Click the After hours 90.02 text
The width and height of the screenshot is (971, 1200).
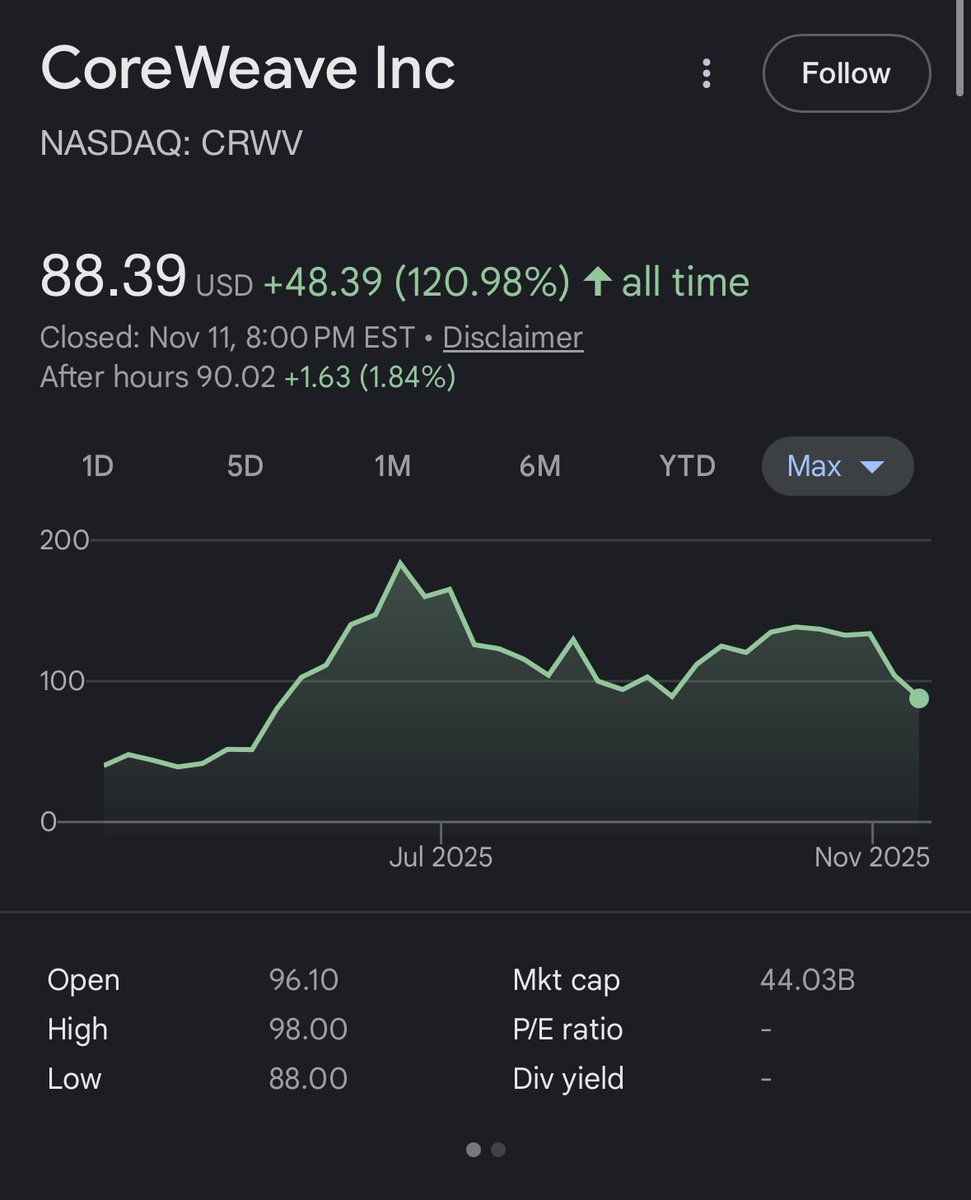[x=157, y=377]
